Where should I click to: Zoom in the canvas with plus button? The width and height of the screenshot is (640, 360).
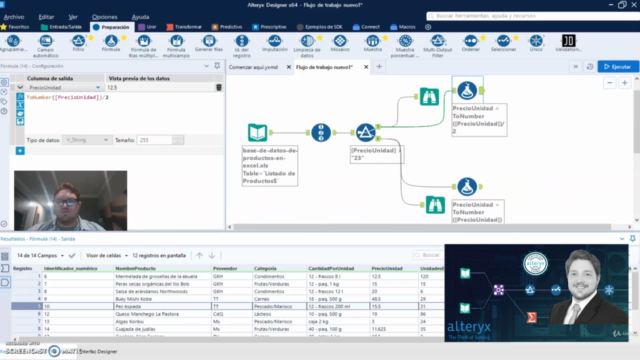click(624, 83)
